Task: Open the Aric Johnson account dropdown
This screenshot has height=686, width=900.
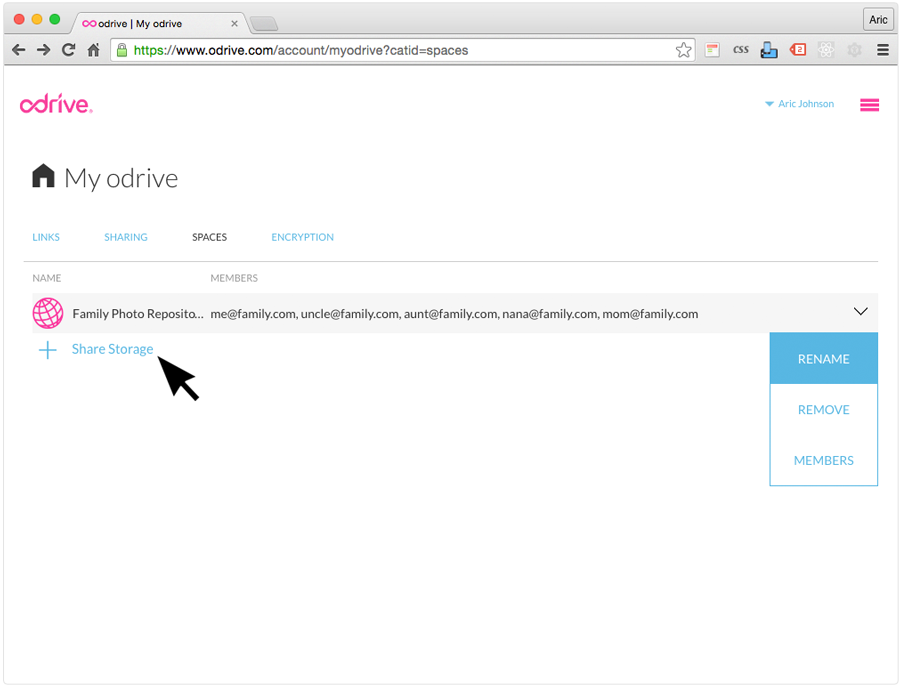Action: [800, 104]
